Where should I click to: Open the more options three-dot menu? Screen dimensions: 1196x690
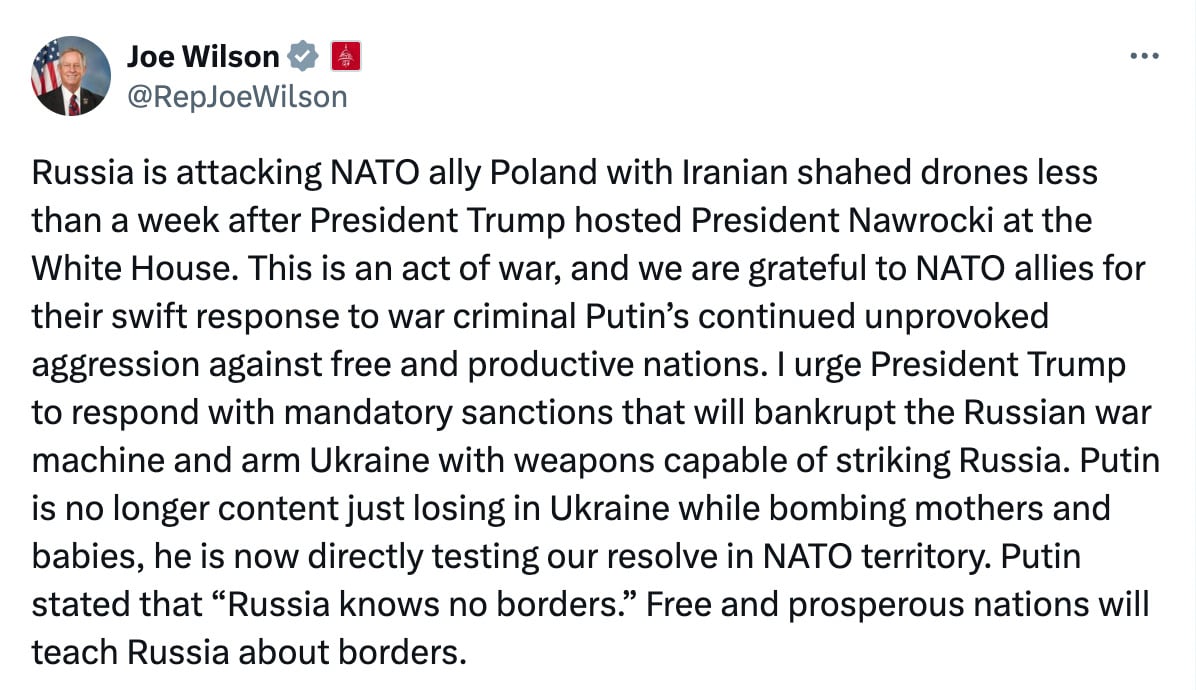(1144, 56)
